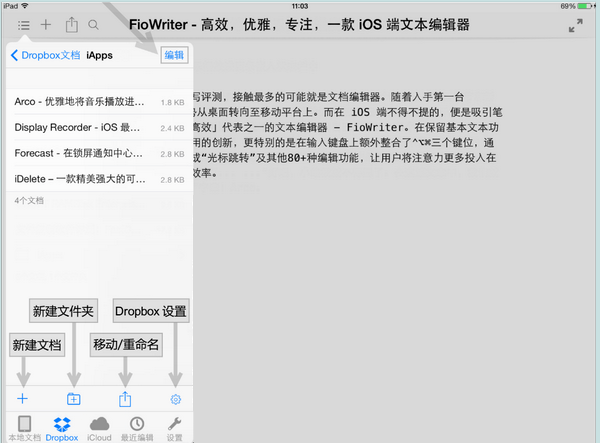This screenshot has width=600, height=443.
Task: Tap the 1.8 KB size of Arco
Action: pyautogui.click(x=173, y=103)
